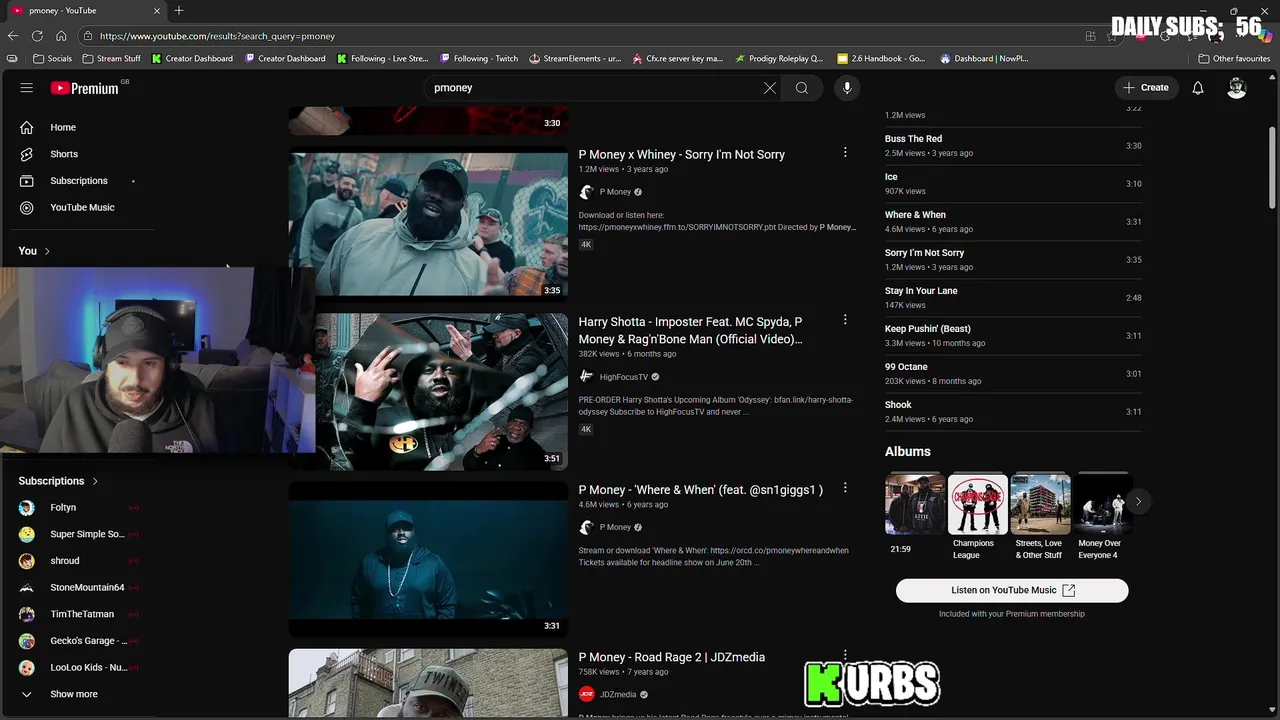1280x720 pixels.
Task: Start voice search with microphone icon
Action: pos(847,88)
